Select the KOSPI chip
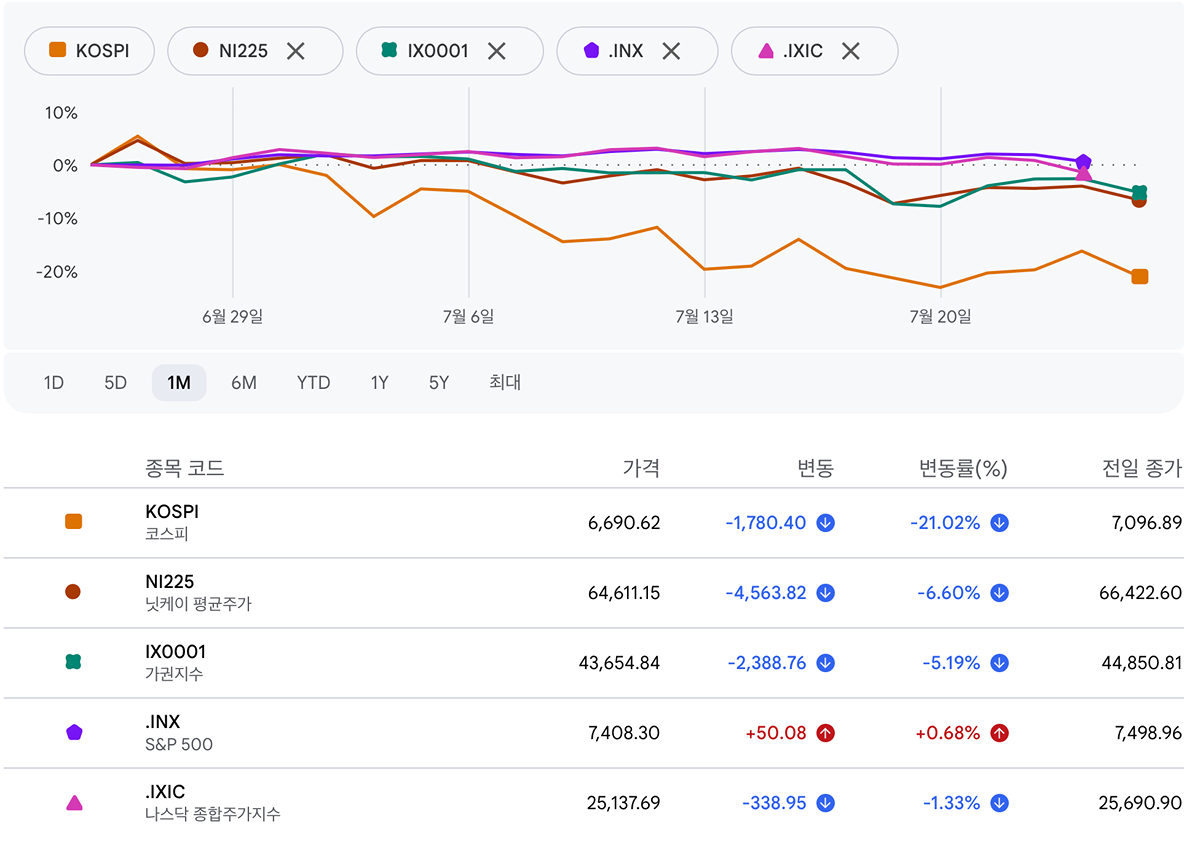The width and height of the screenshot is (1200, 843). [x=90, y=51]
